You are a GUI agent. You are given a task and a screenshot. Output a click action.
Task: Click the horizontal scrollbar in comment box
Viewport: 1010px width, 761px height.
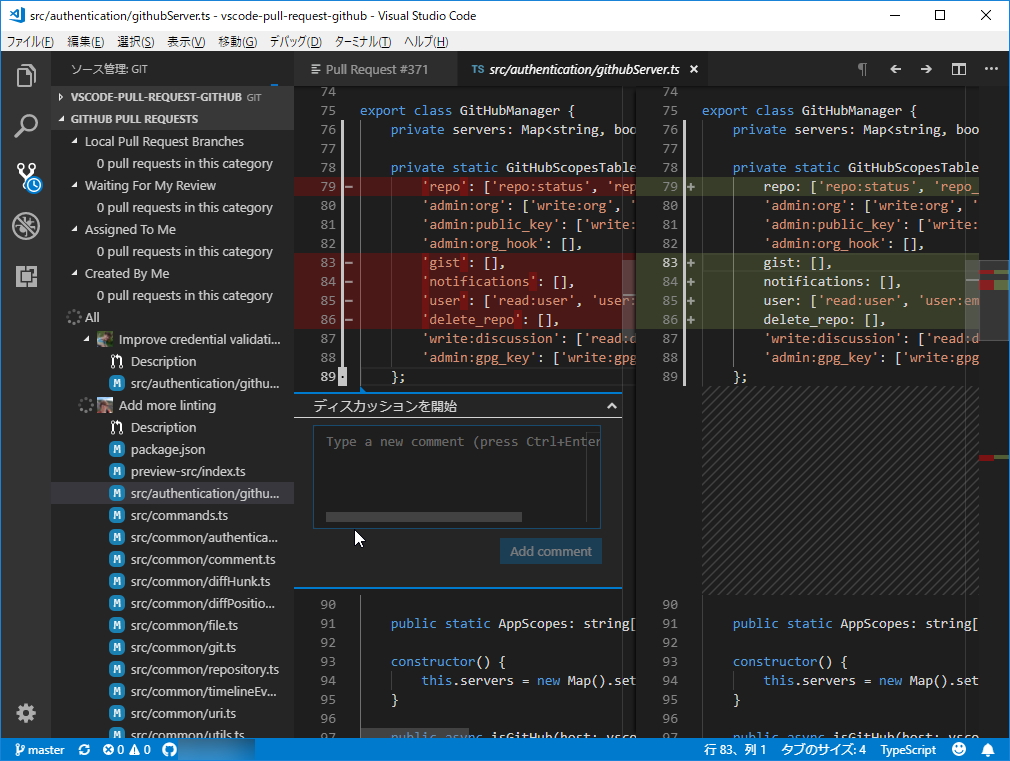pyautogui.click(x=424, y=517)
